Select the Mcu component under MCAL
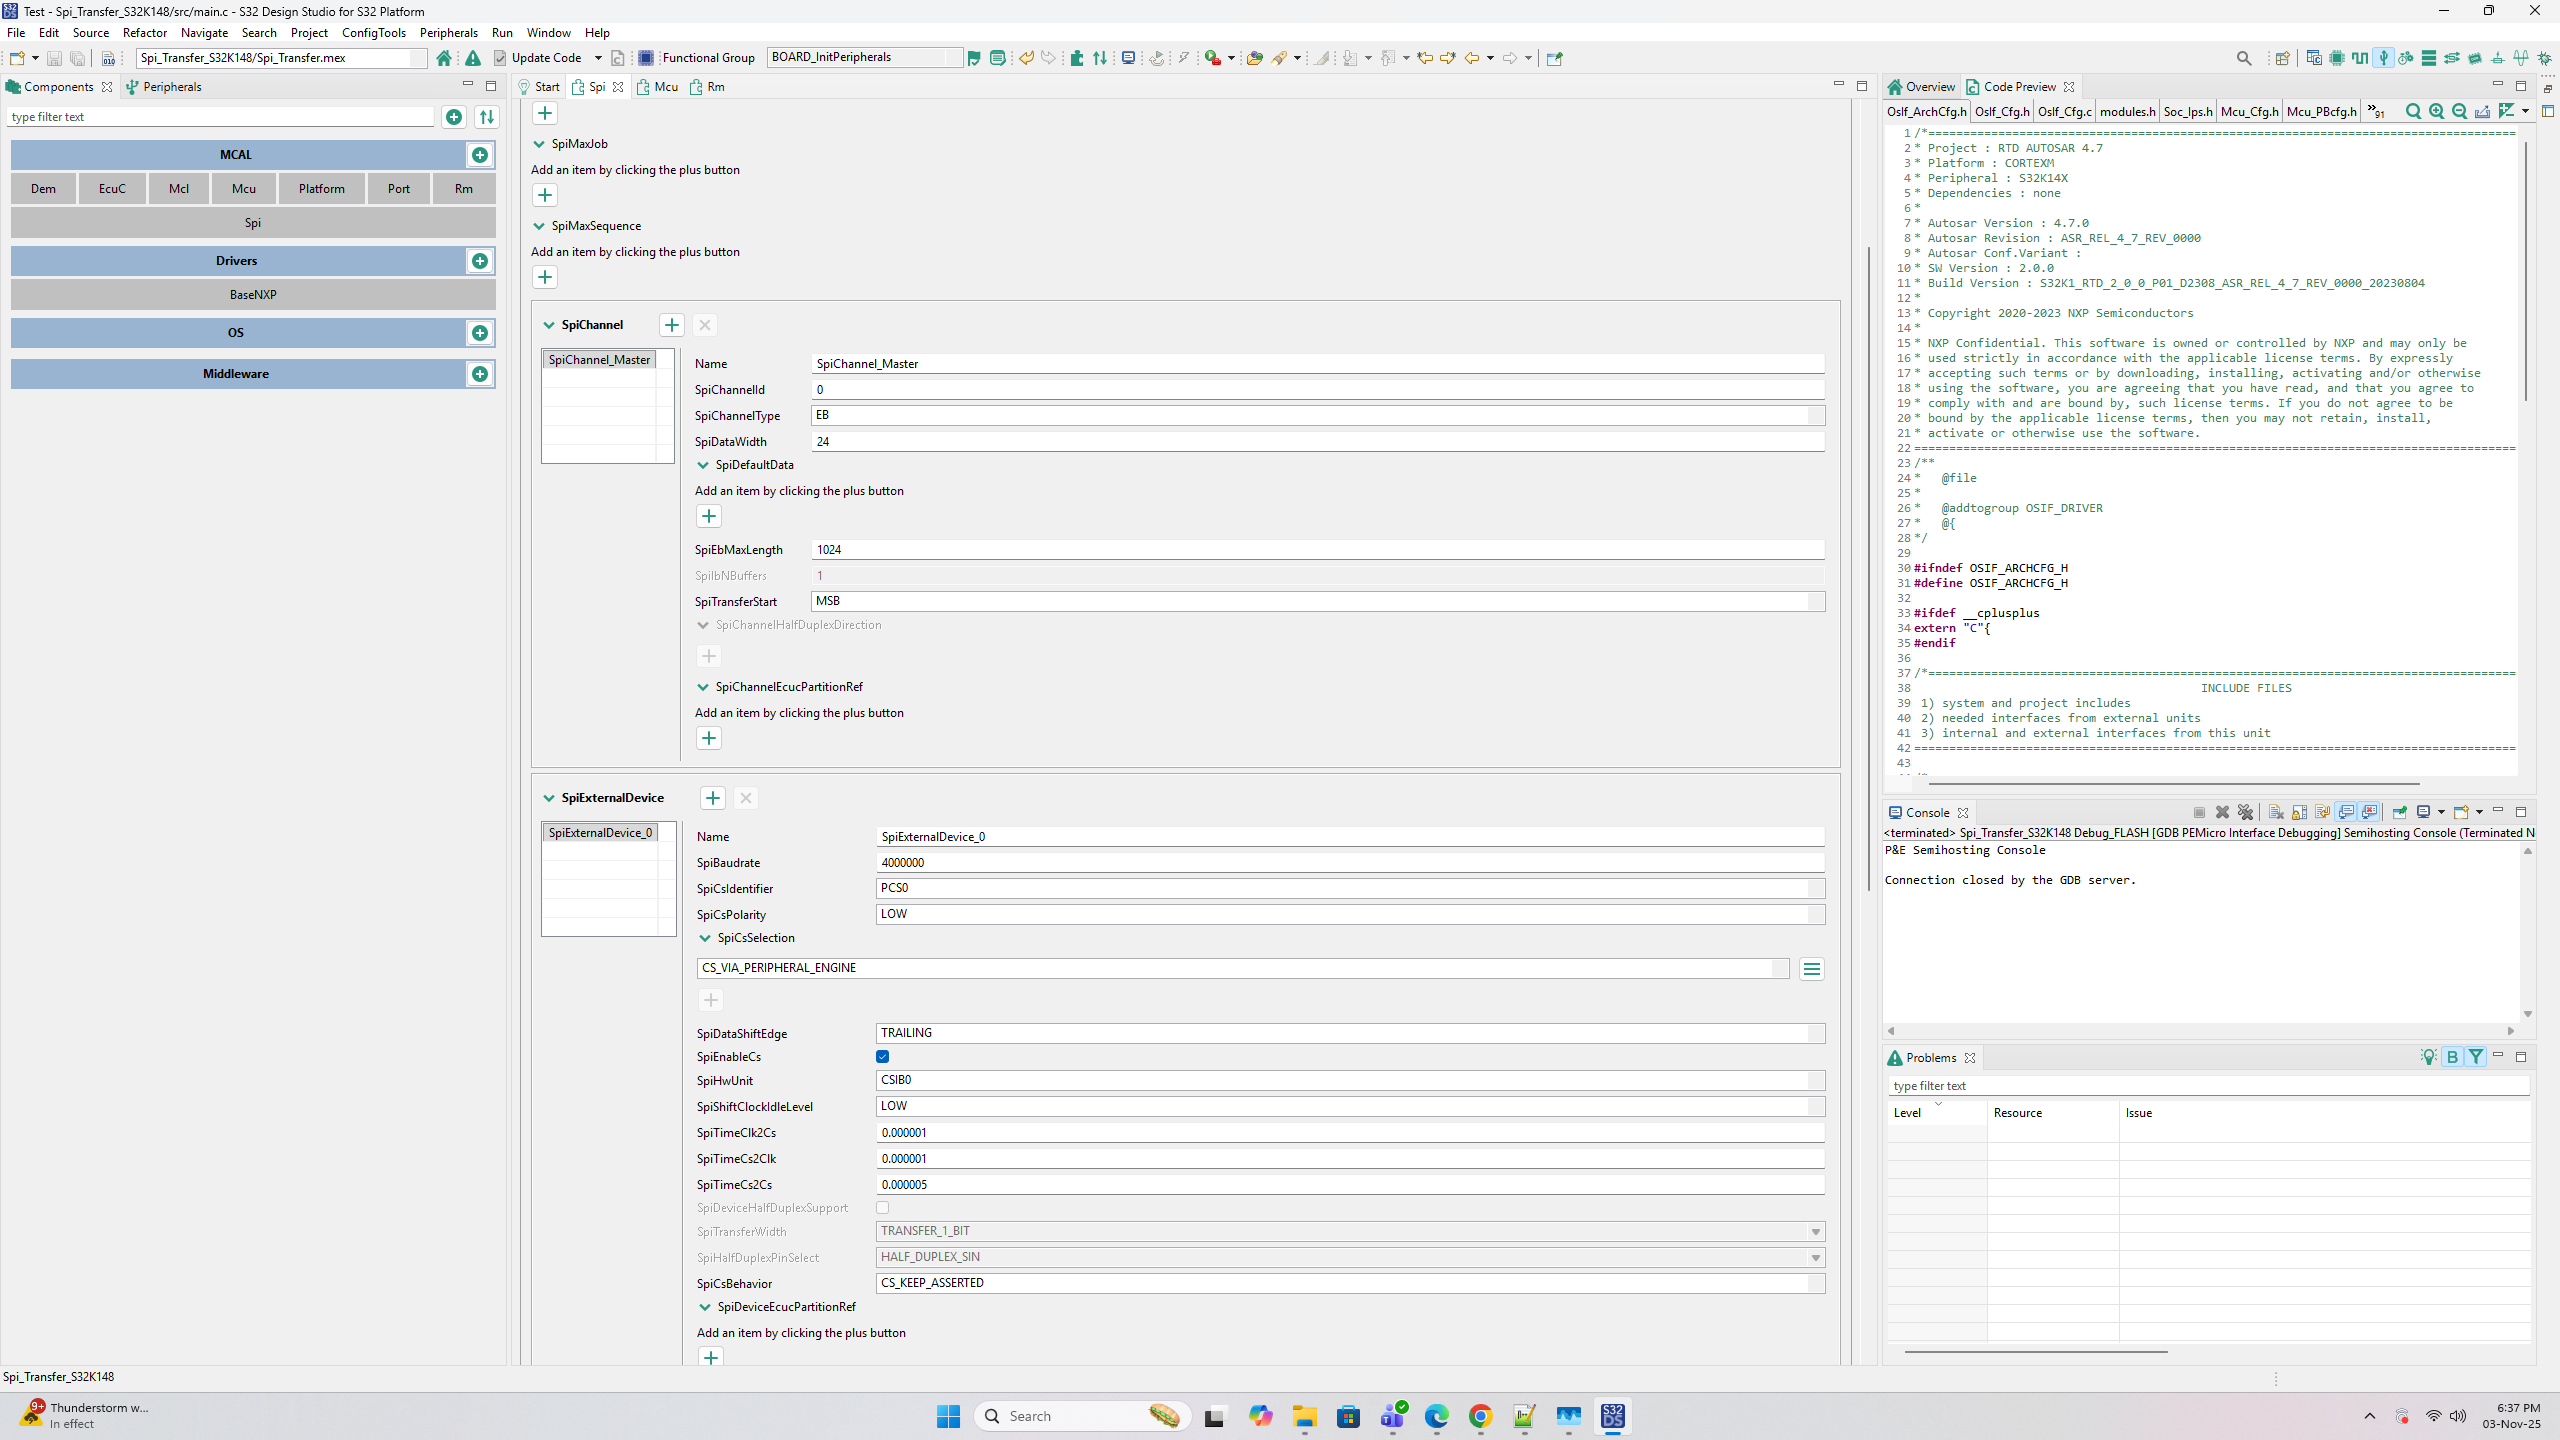This screenshot has height=1440, width=2560. (x=243, y=188)
